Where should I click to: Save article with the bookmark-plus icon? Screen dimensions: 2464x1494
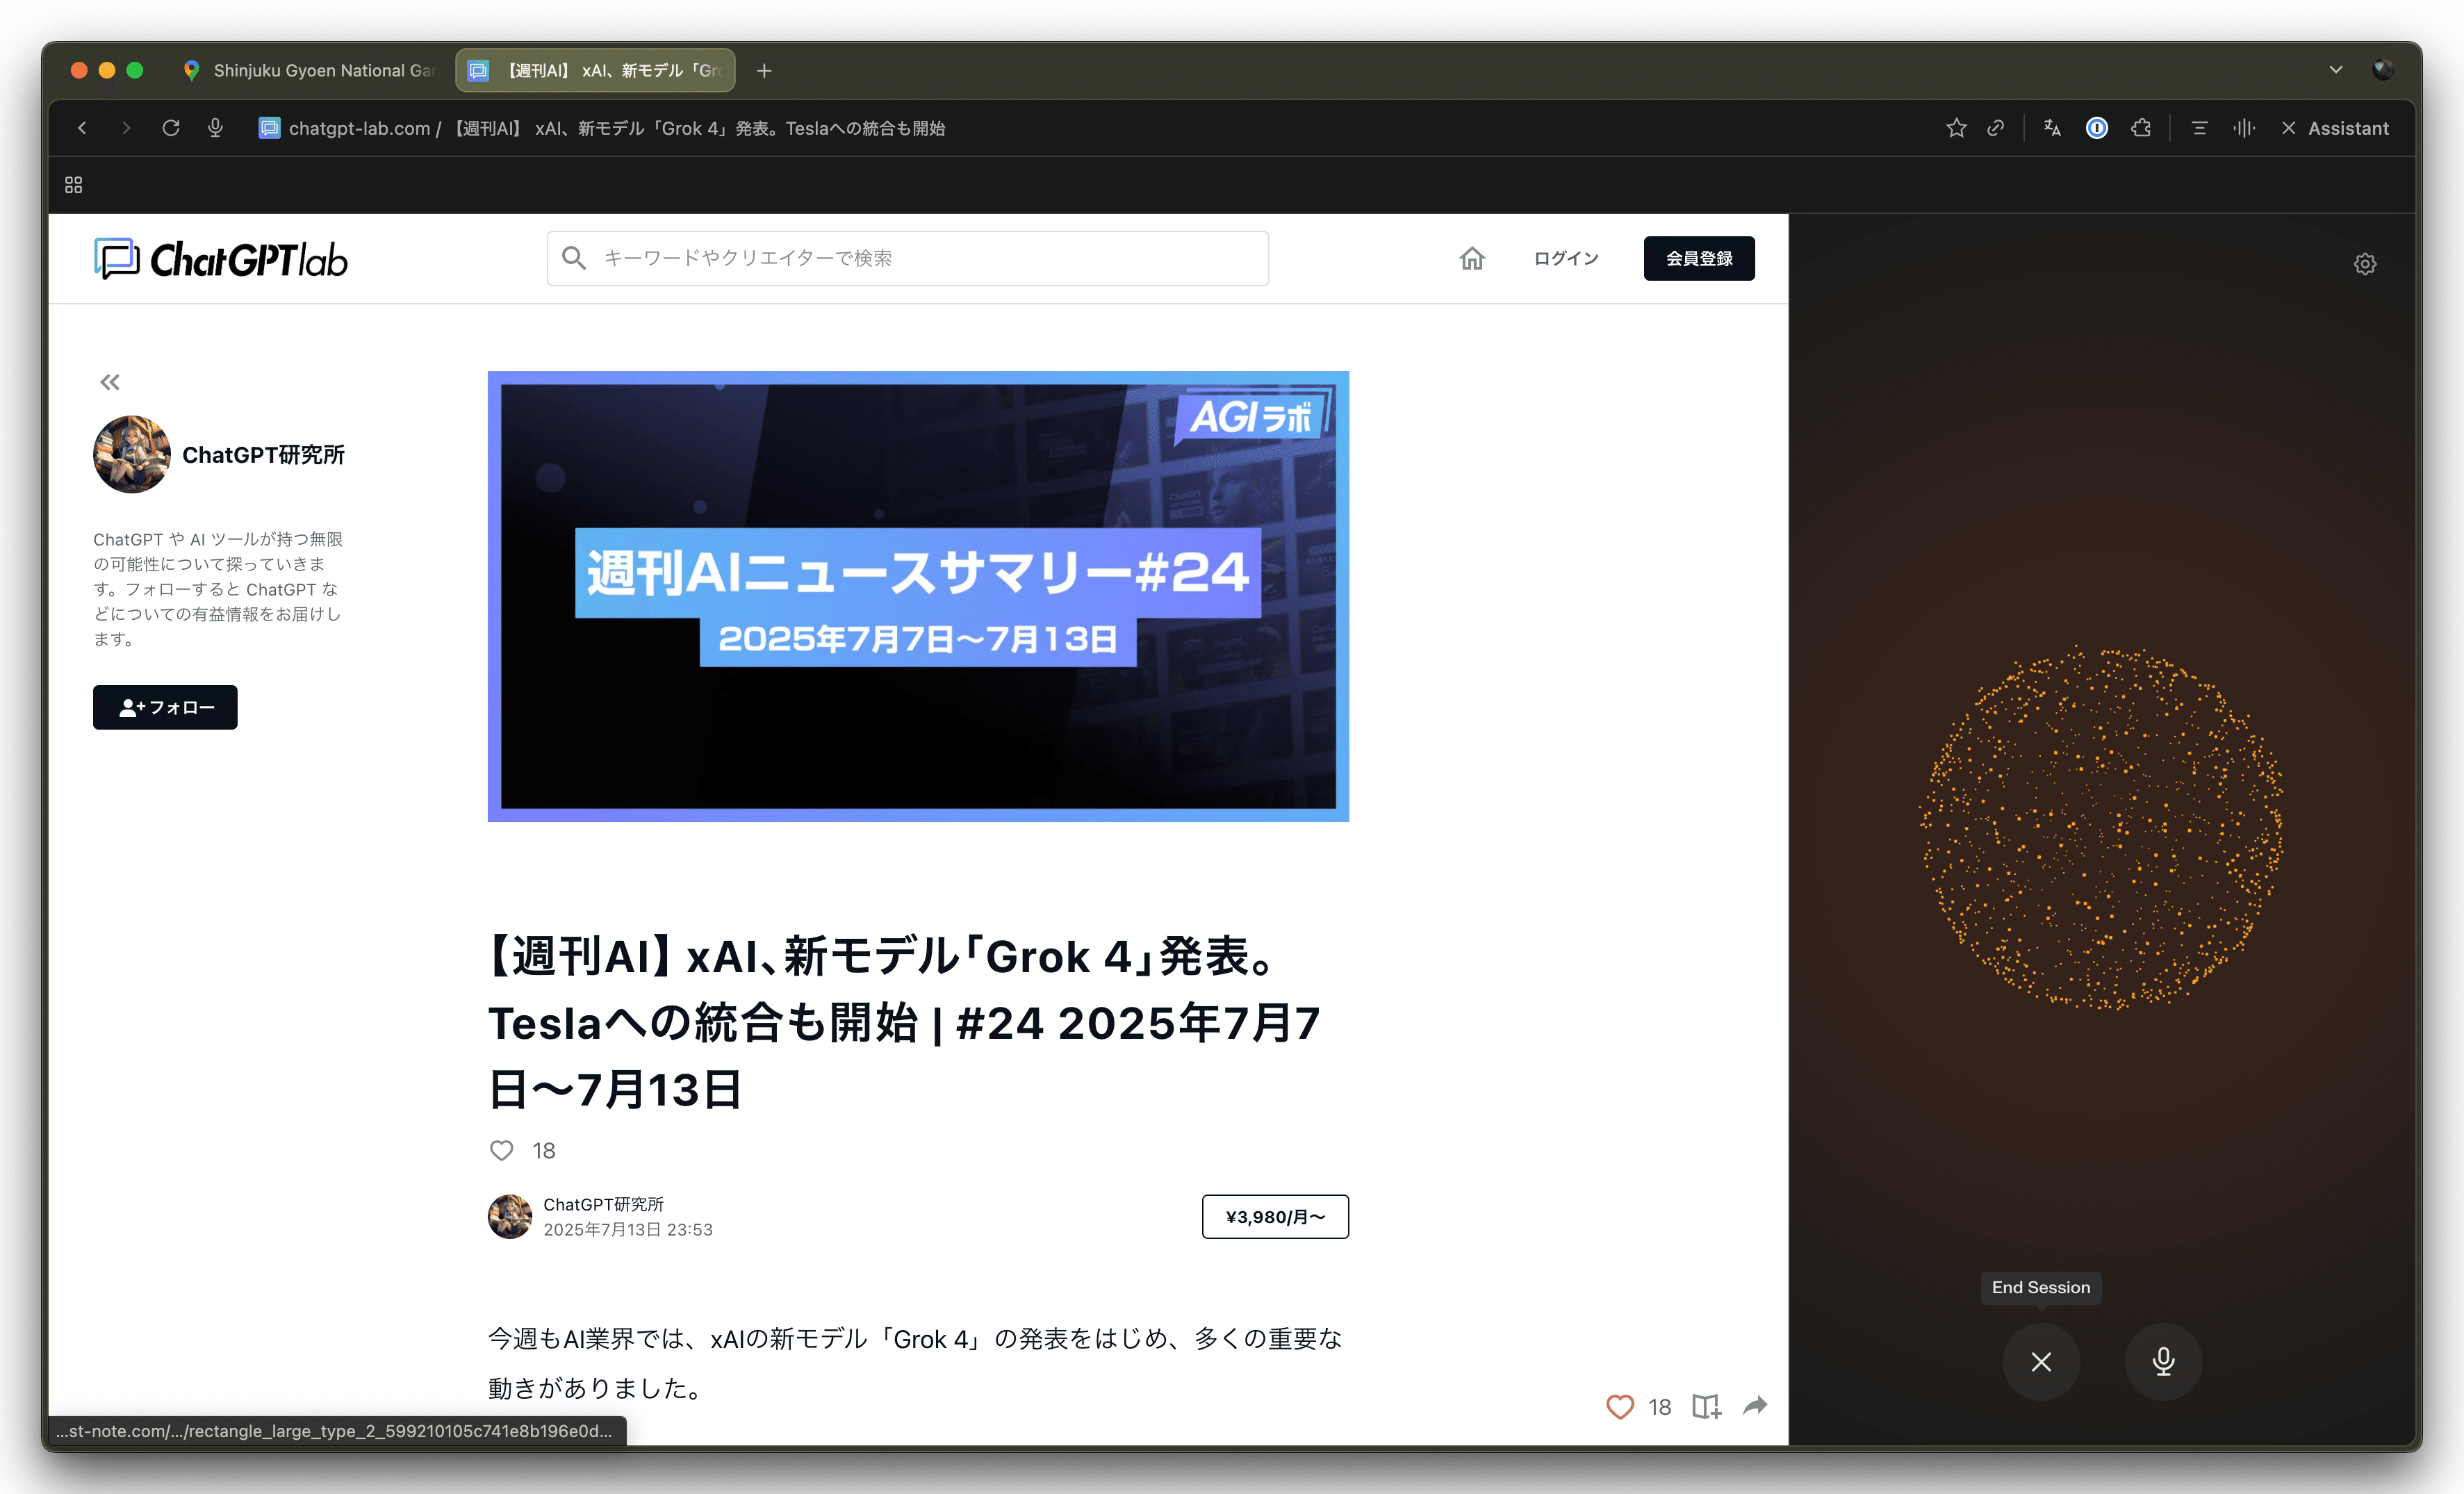click(1706, 1407)
